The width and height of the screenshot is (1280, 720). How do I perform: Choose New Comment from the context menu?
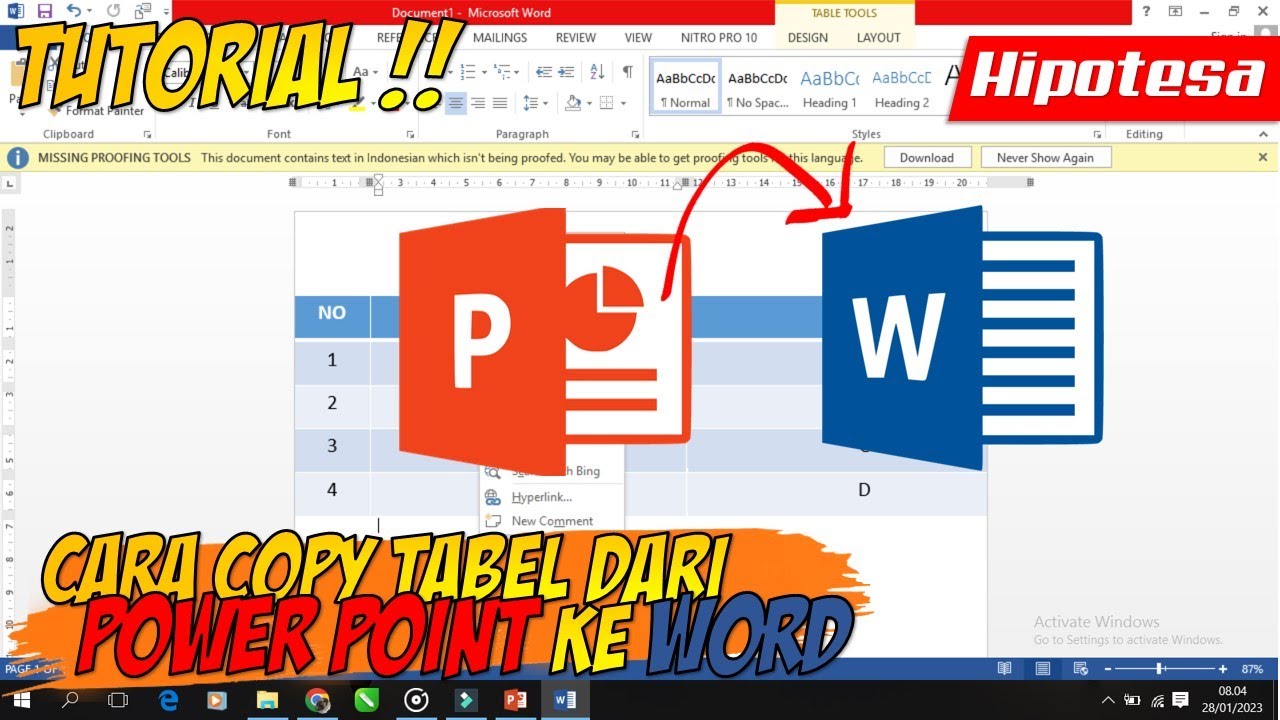(x=552, y=521)
